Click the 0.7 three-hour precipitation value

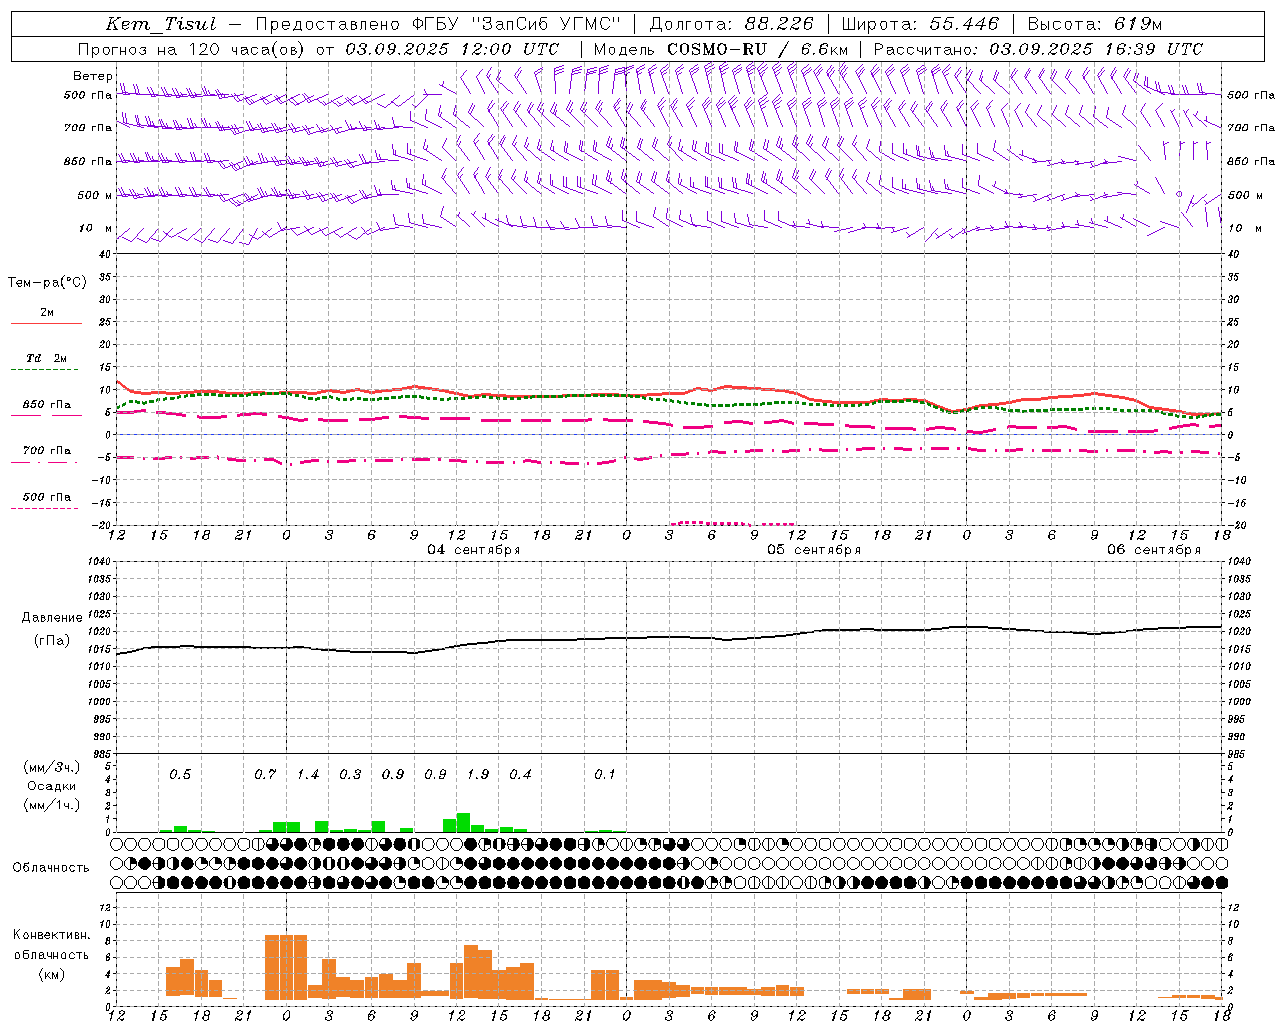point(265,775)
